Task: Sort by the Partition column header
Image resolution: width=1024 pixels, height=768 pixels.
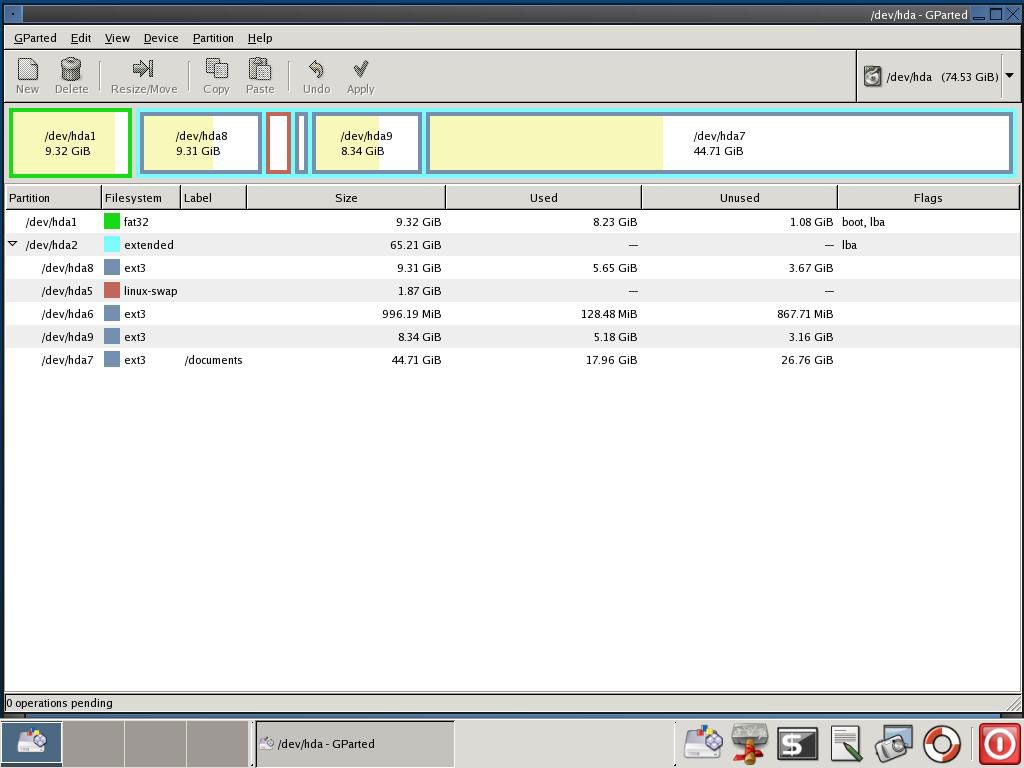Action: (54, 198)
